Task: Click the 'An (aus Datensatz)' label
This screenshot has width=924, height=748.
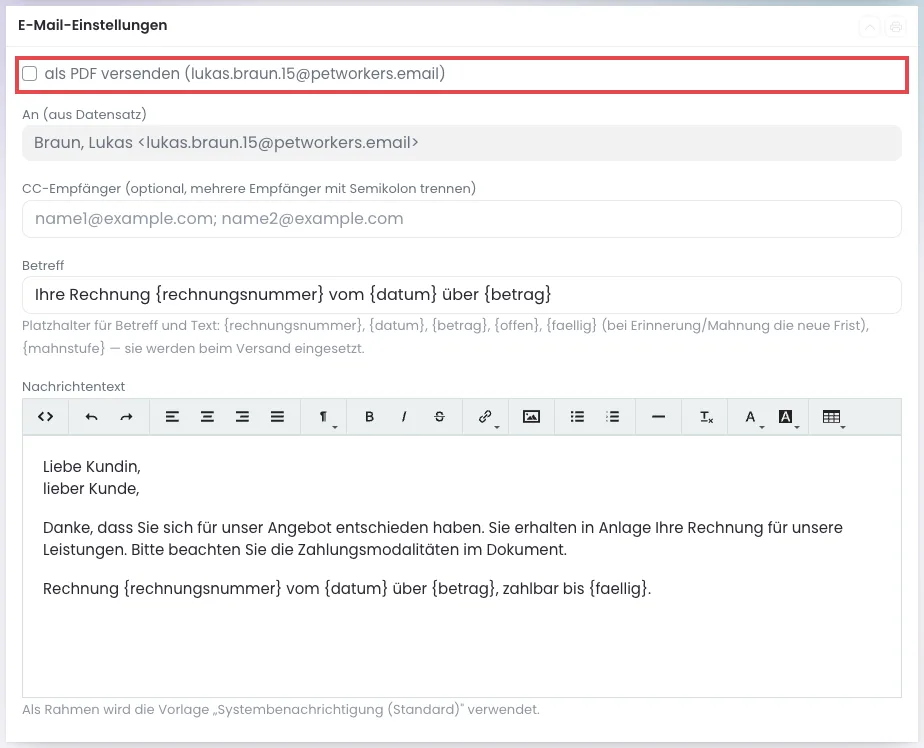Action: [84, 114]
